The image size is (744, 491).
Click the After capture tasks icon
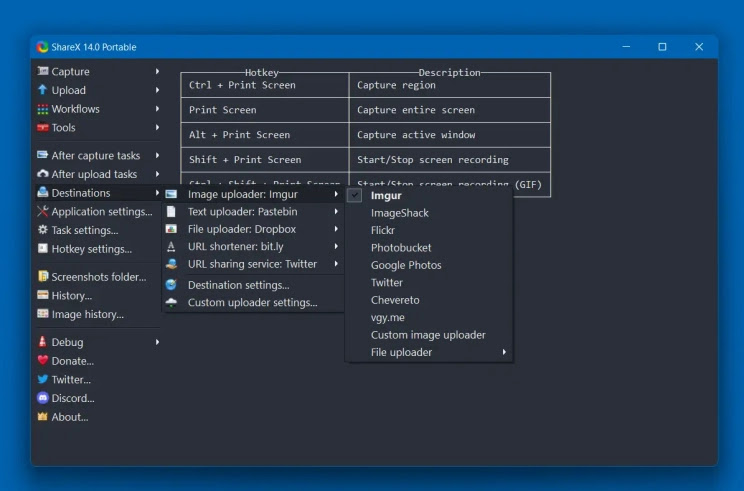[43, 155]
